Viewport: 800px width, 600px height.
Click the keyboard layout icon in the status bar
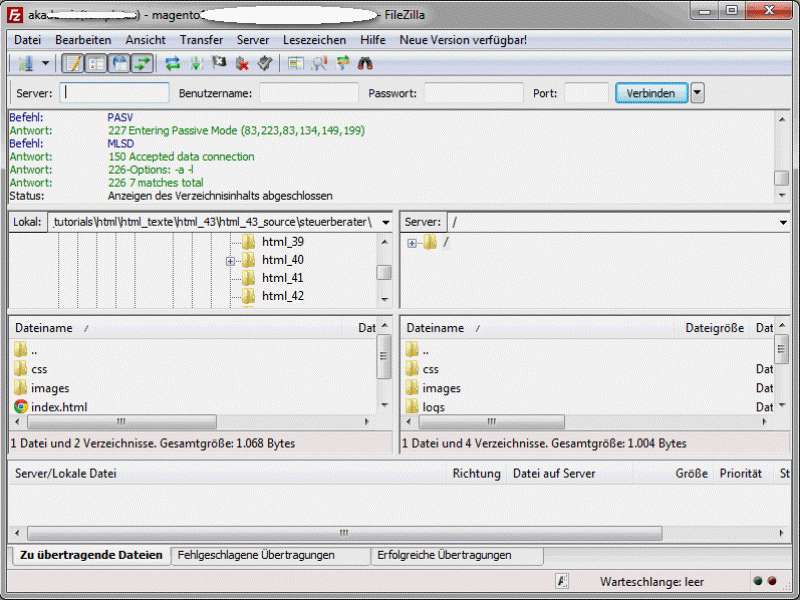[562, 581]
